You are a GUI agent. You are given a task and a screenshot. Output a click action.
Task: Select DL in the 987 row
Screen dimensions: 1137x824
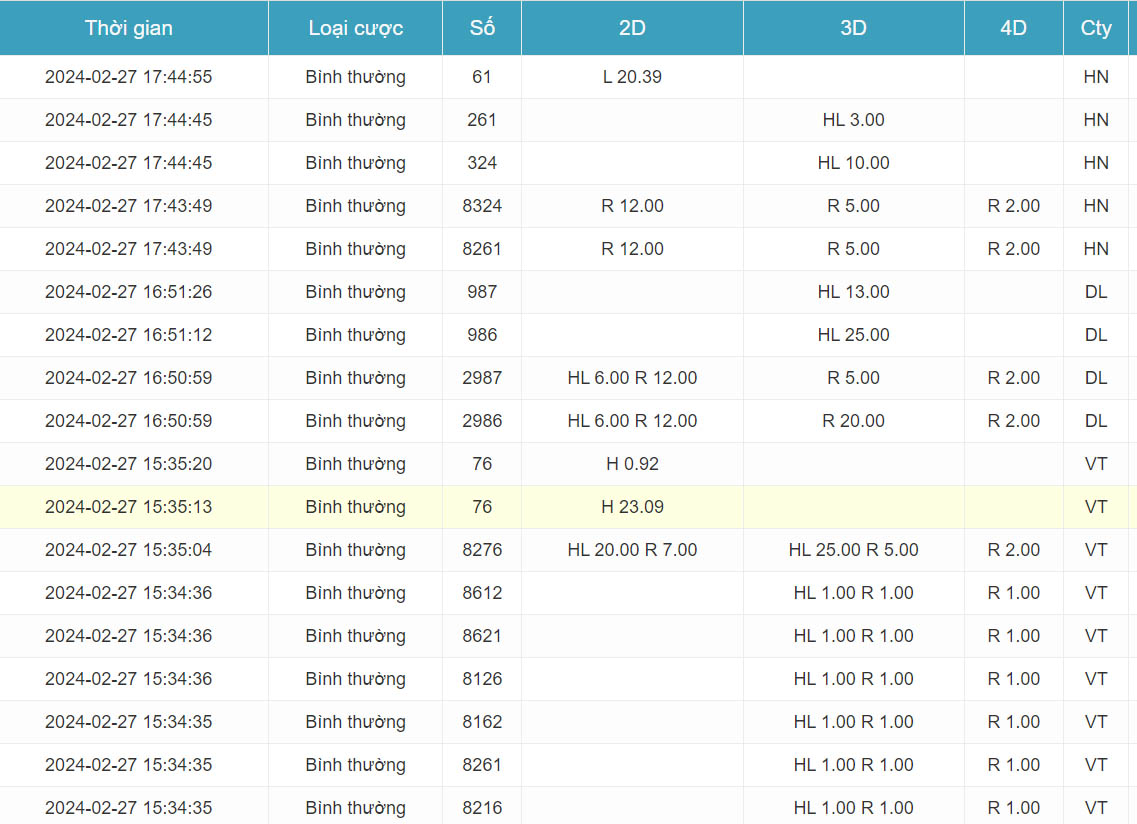coord(1096,292)
